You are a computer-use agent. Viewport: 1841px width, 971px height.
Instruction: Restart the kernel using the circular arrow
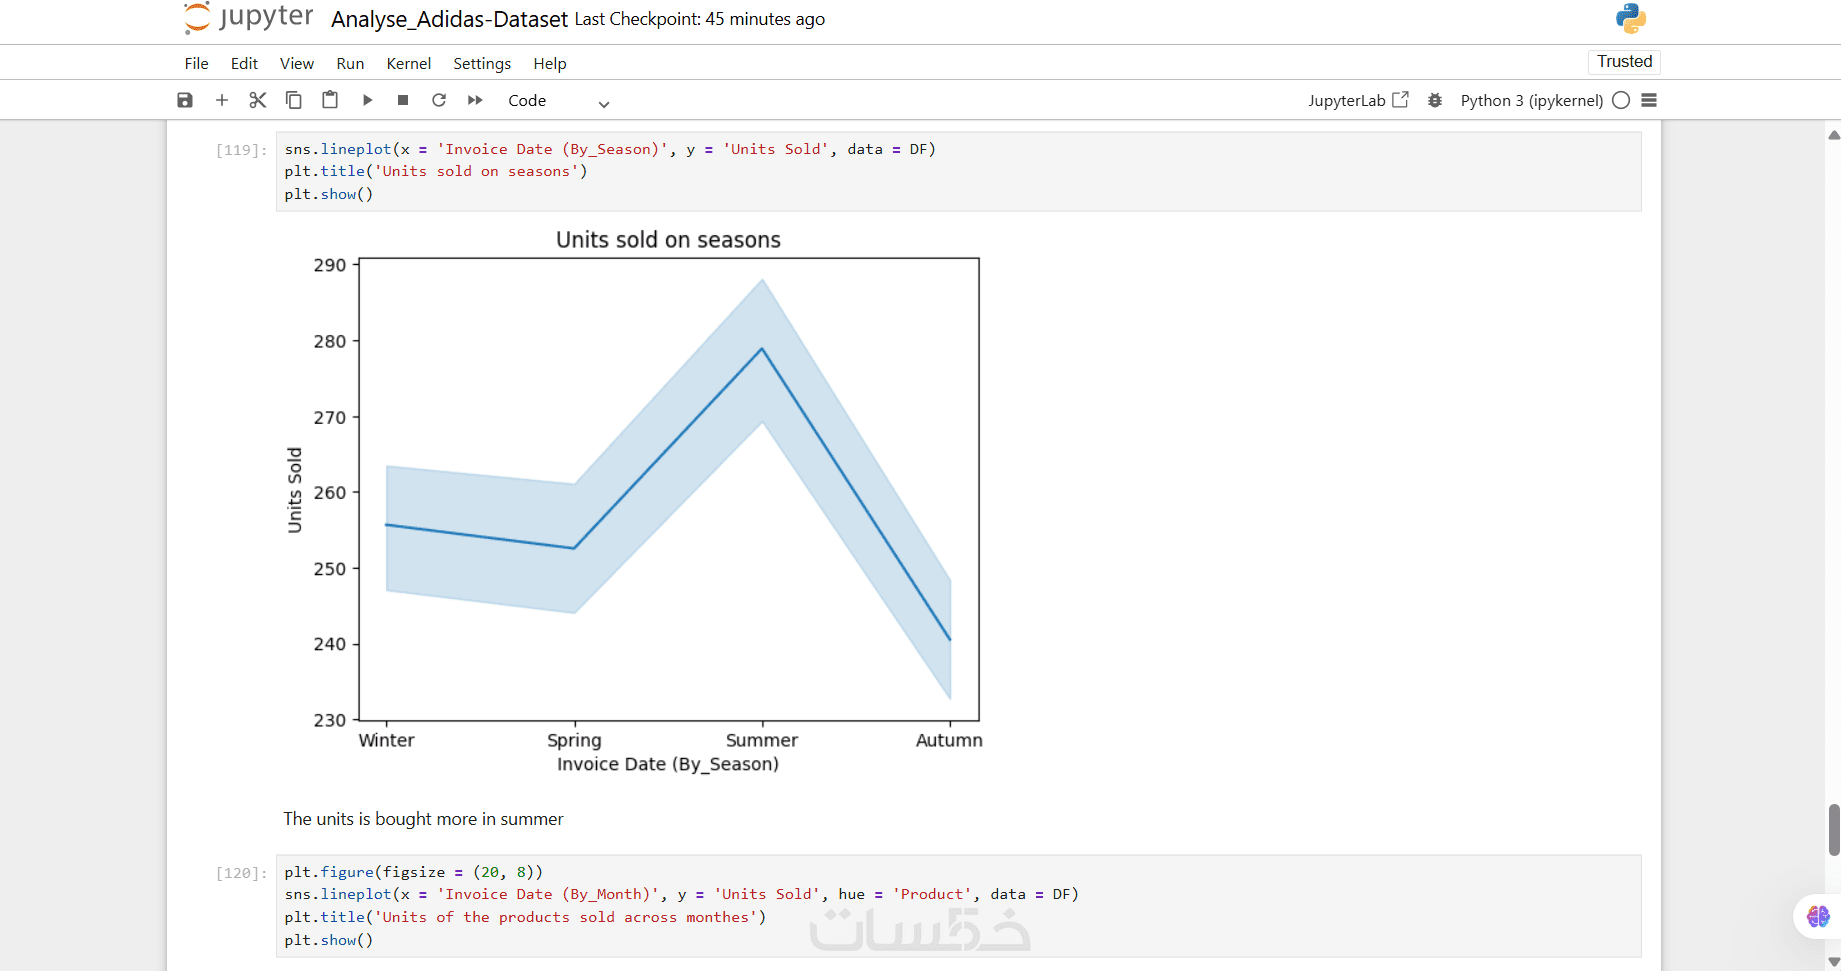[x=439, y=100]
